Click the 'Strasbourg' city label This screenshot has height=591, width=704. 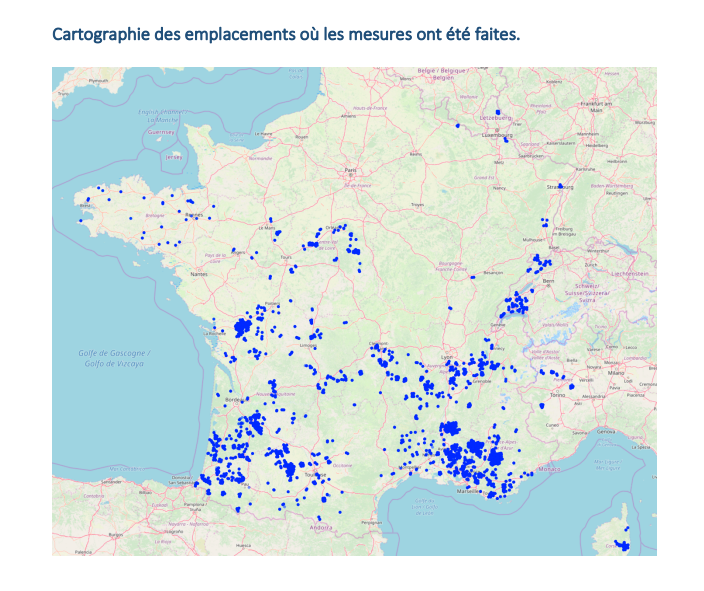click(x=560, y=187)
